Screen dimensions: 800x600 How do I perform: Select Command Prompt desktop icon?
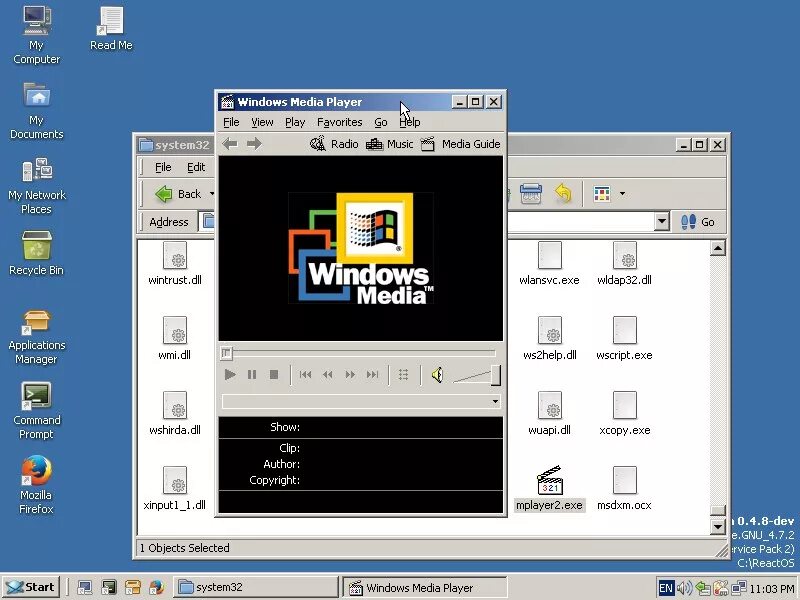coord(37,411)
